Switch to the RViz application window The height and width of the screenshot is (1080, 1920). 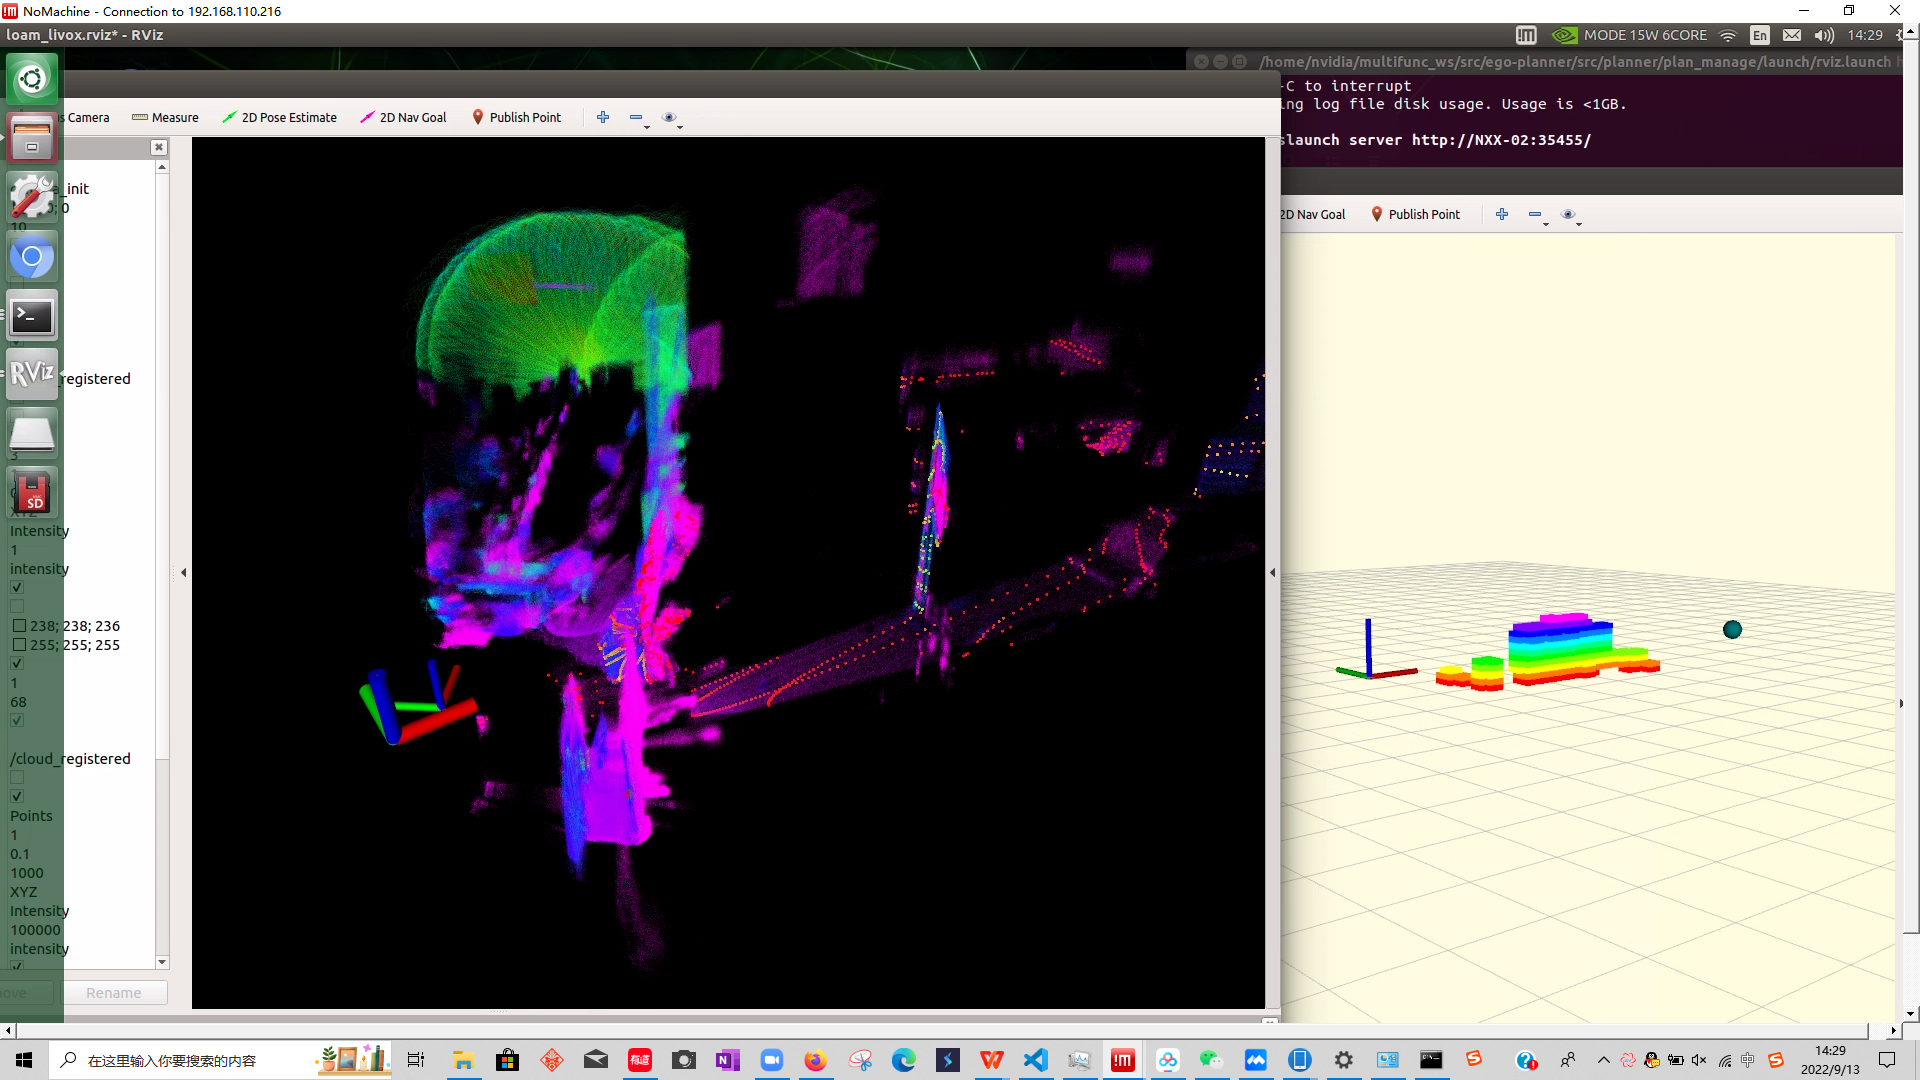click(x=32, y=375)
